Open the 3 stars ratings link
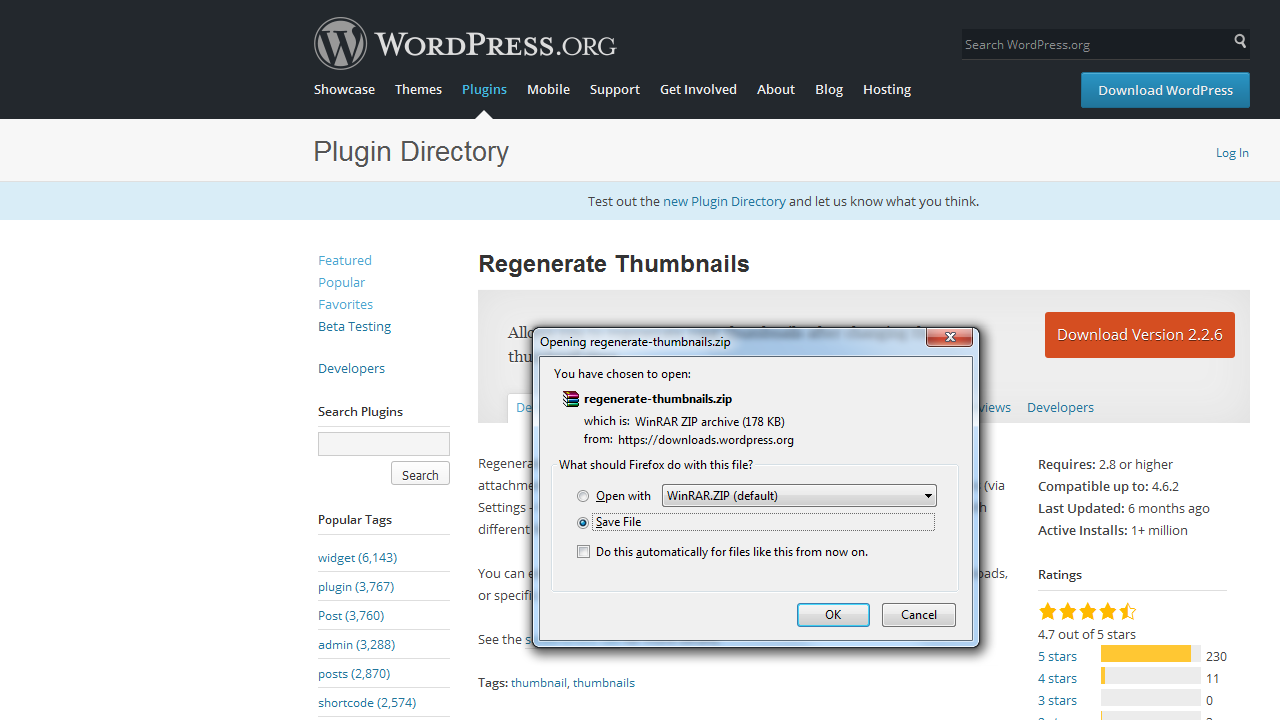Screen dimensions: 1280x720 click(1058, 700)
